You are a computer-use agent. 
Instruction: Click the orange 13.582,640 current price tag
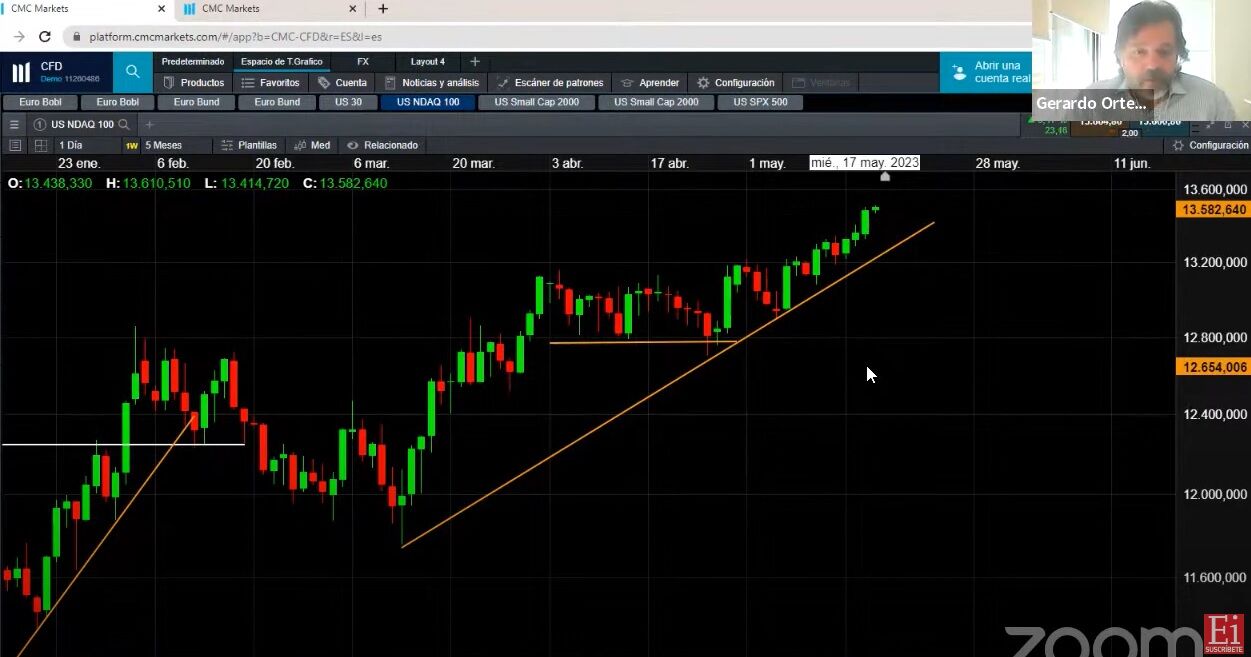tap(1214, 209)
